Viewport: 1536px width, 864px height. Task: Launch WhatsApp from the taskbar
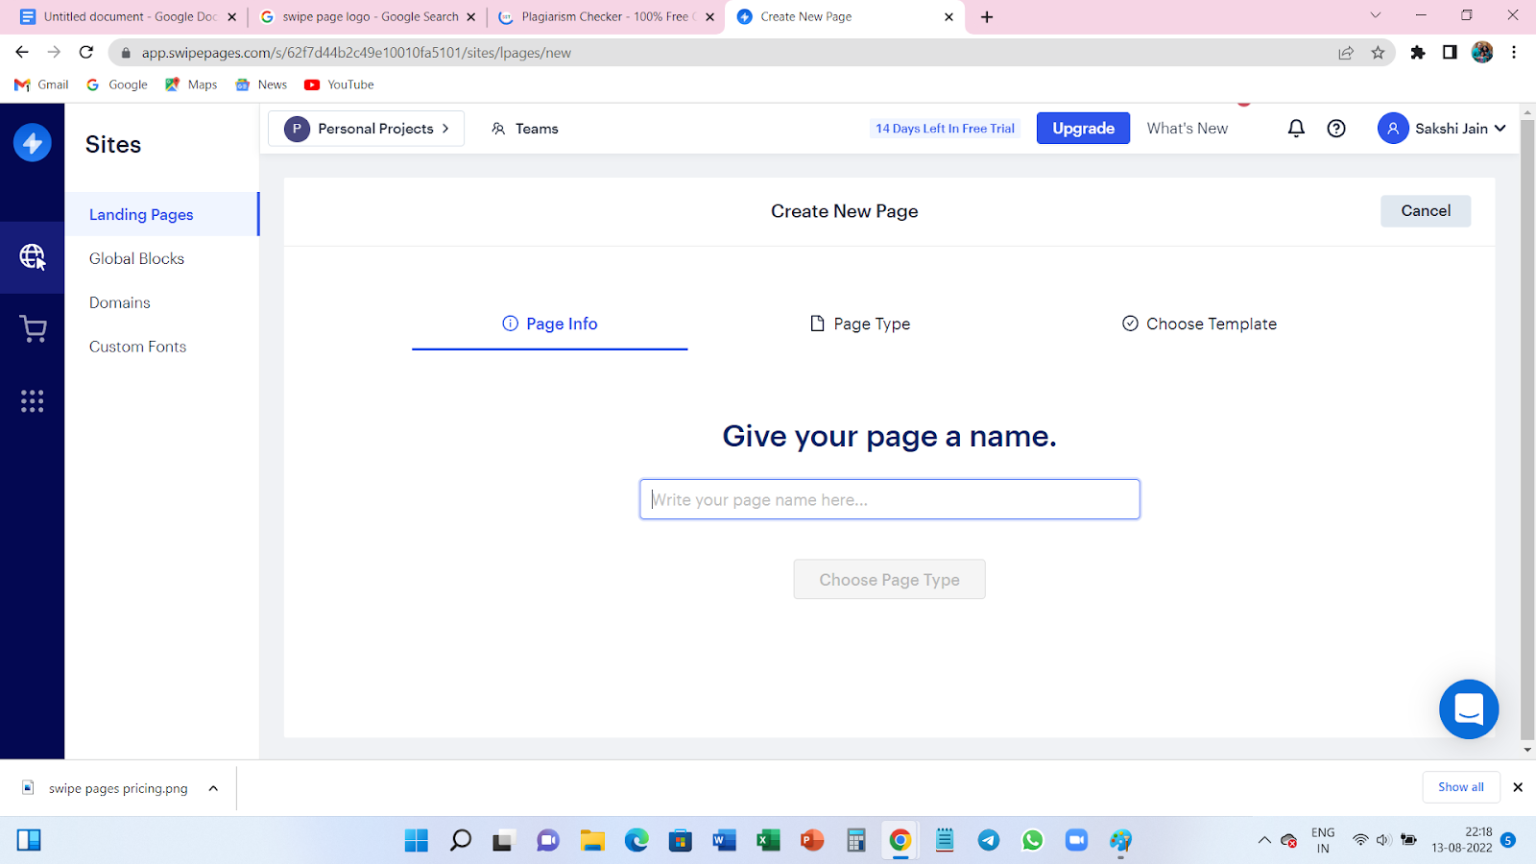[1033, 840]
